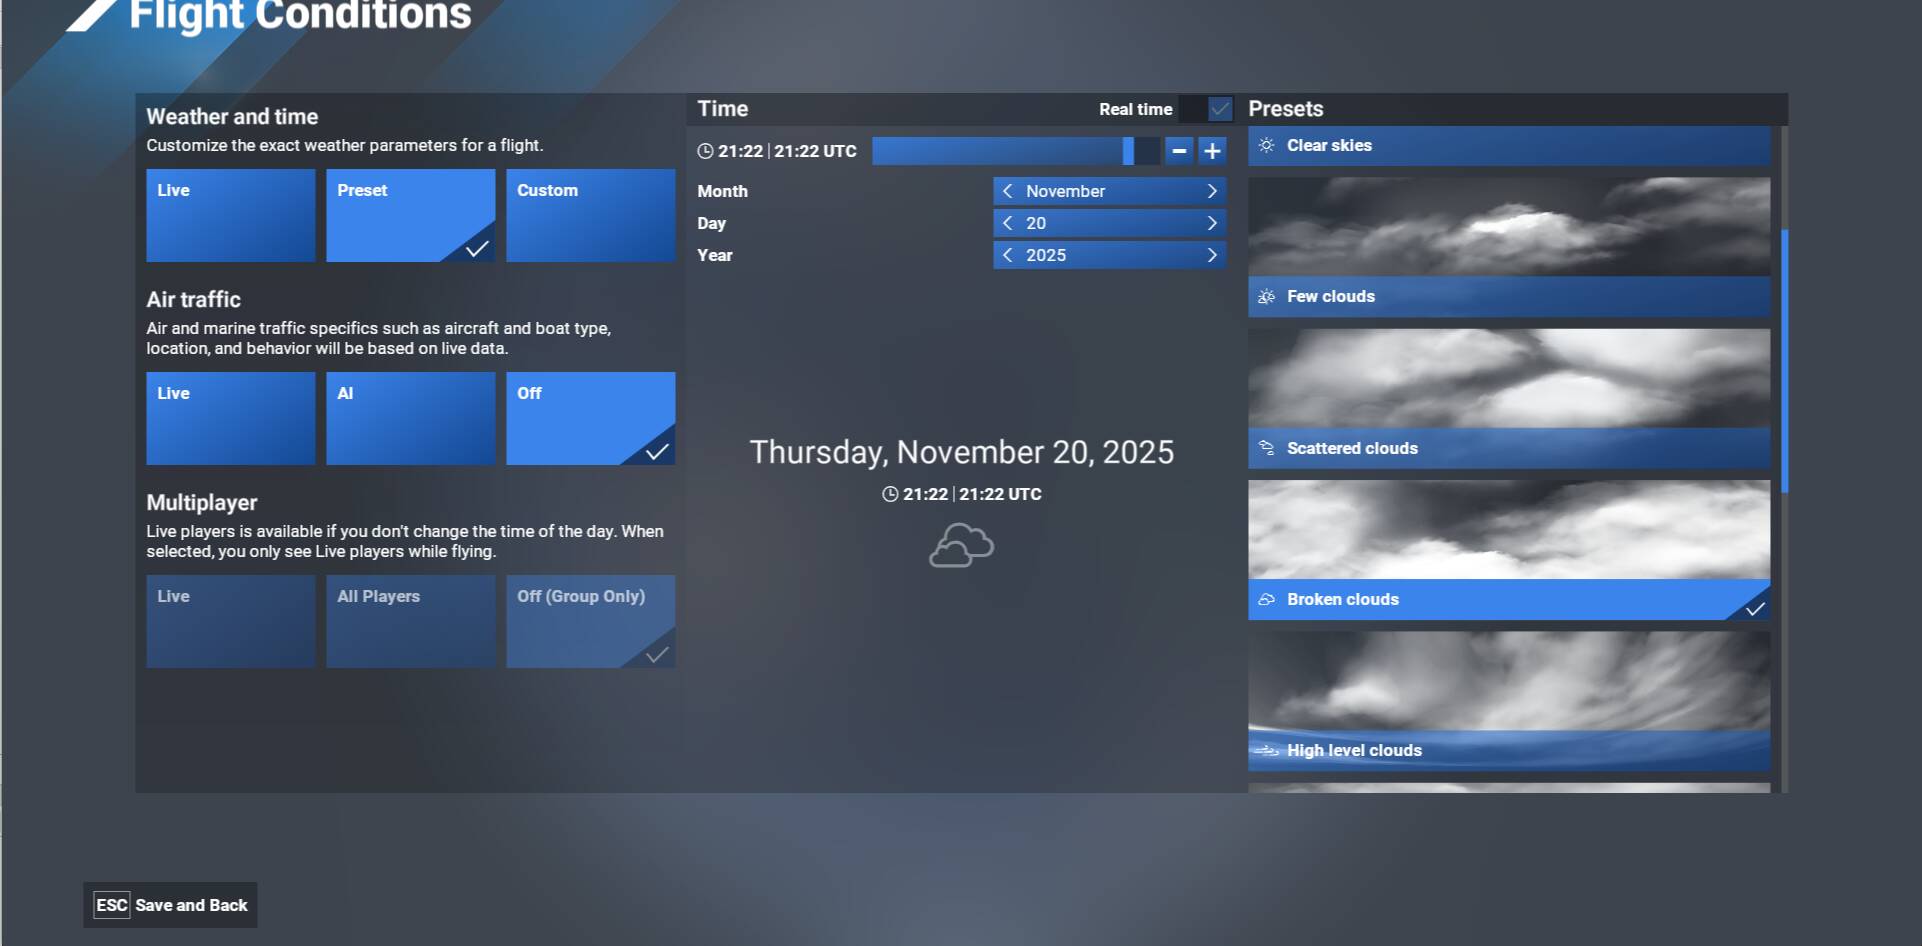The width and height of the screenshot is (1922, 946).
Task: Open the Month selector showing November
Action: (1110, 191)
